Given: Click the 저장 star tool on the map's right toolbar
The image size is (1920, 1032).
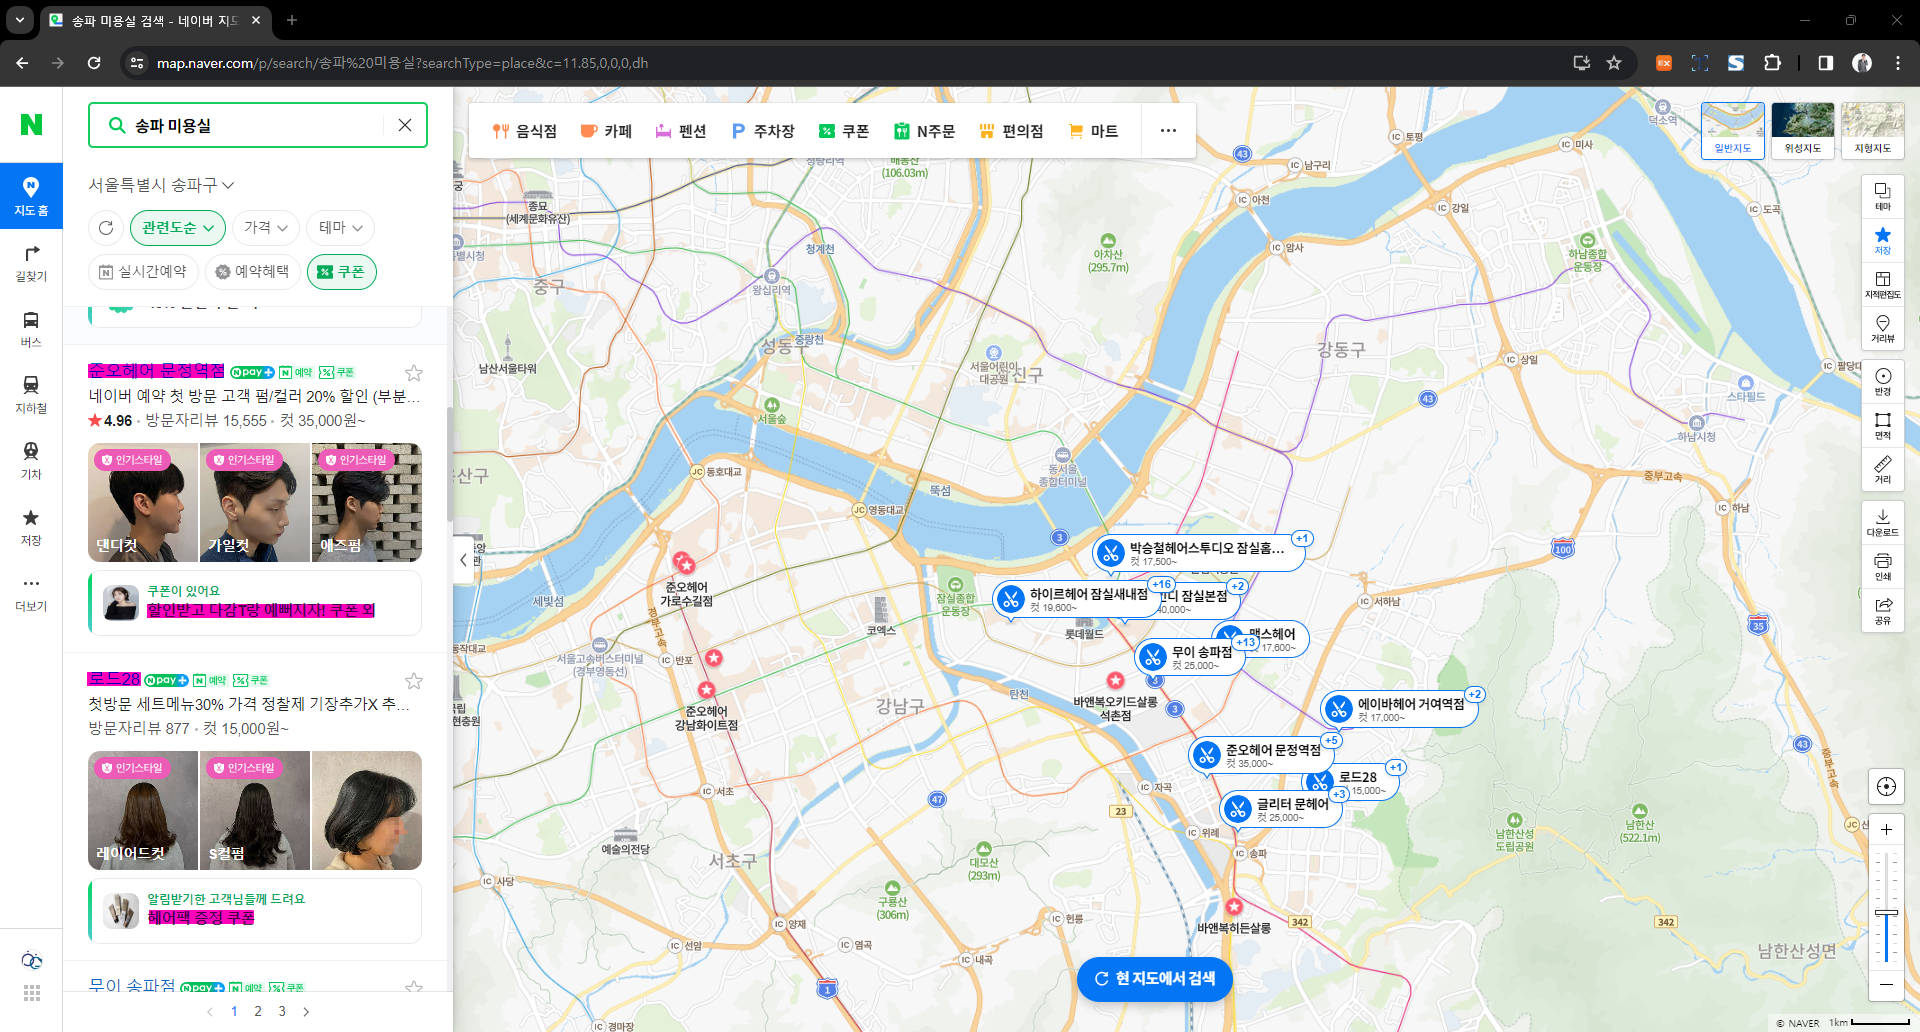Looking at the screenshot, I should pos(1883,240).
